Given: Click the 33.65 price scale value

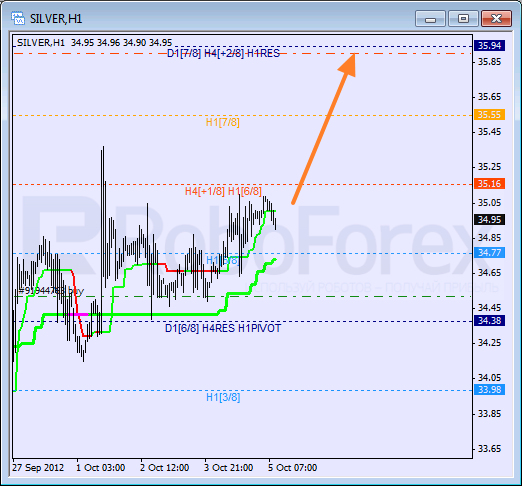Looking at the screenshot, I should pyautogui.click(x=489, y=449).
